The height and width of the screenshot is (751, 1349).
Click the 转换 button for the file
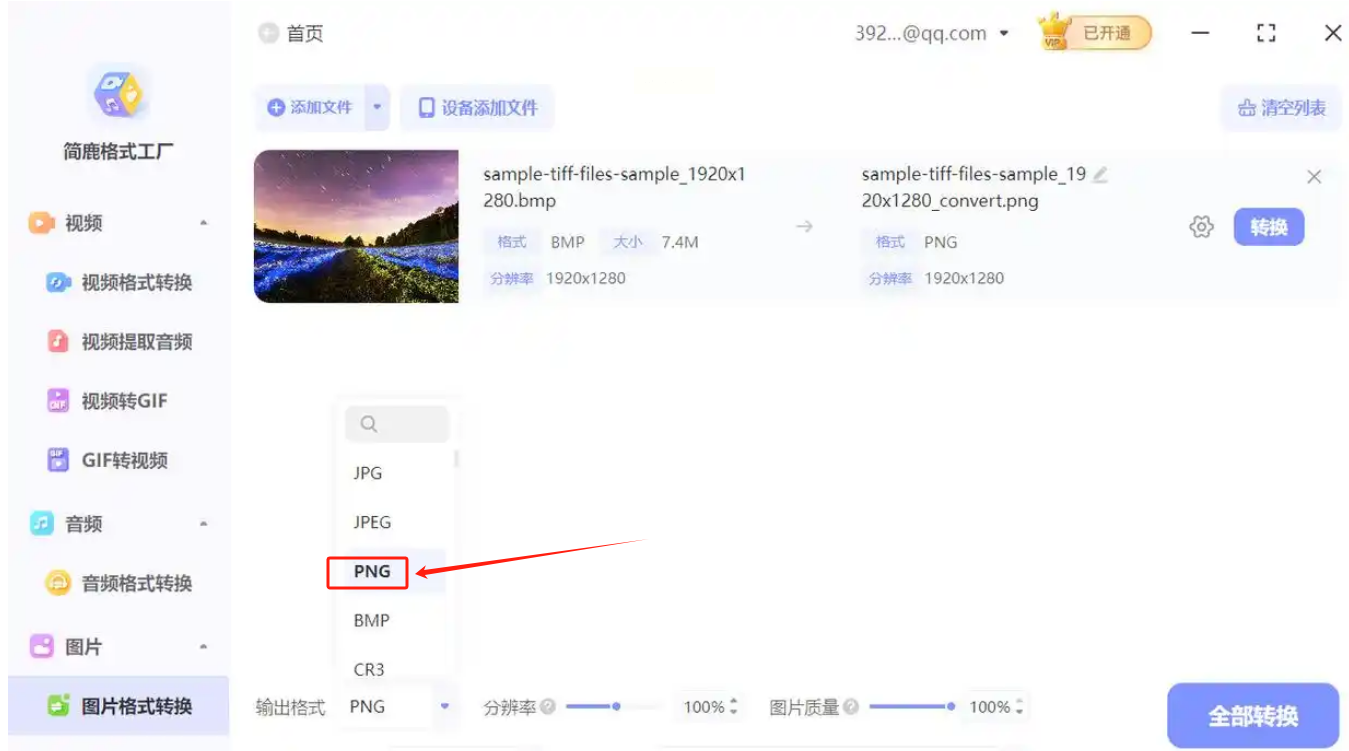pyautogui.click(x=1269, y=227)
